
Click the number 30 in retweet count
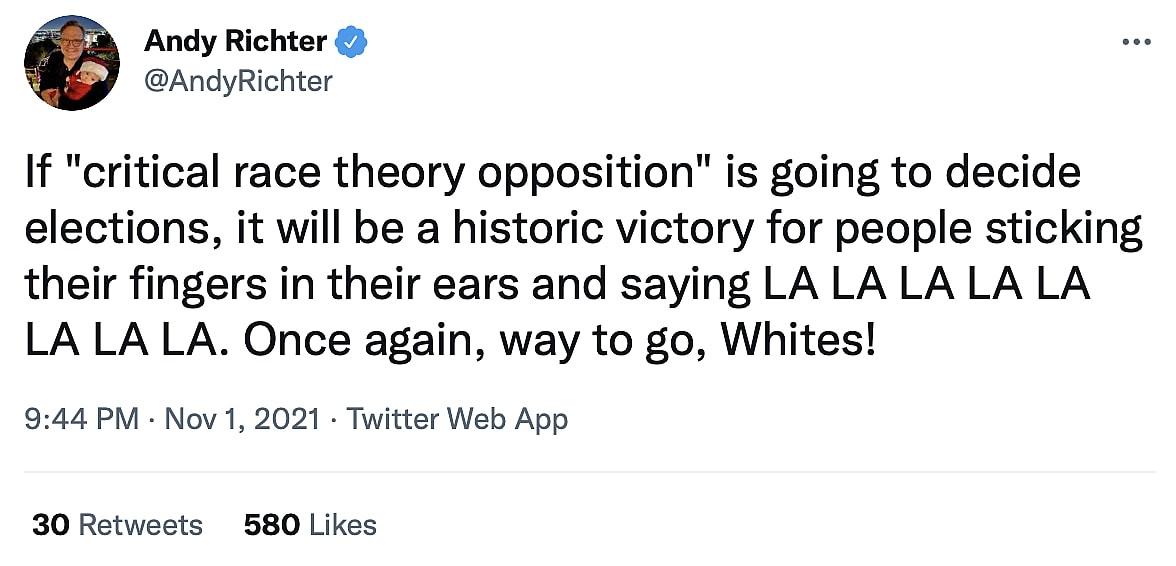coord(50,525)
